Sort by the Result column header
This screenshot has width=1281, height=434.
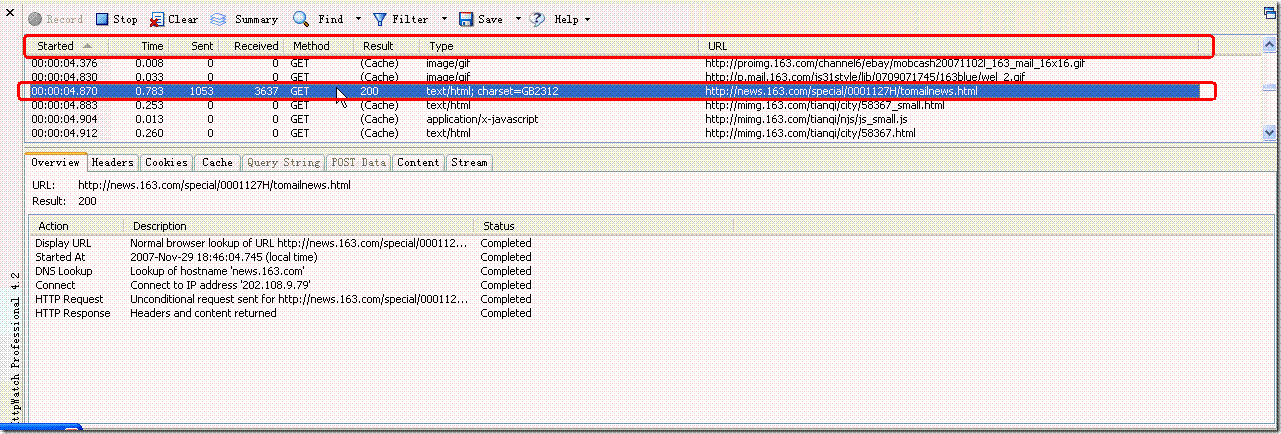(388, 46)
